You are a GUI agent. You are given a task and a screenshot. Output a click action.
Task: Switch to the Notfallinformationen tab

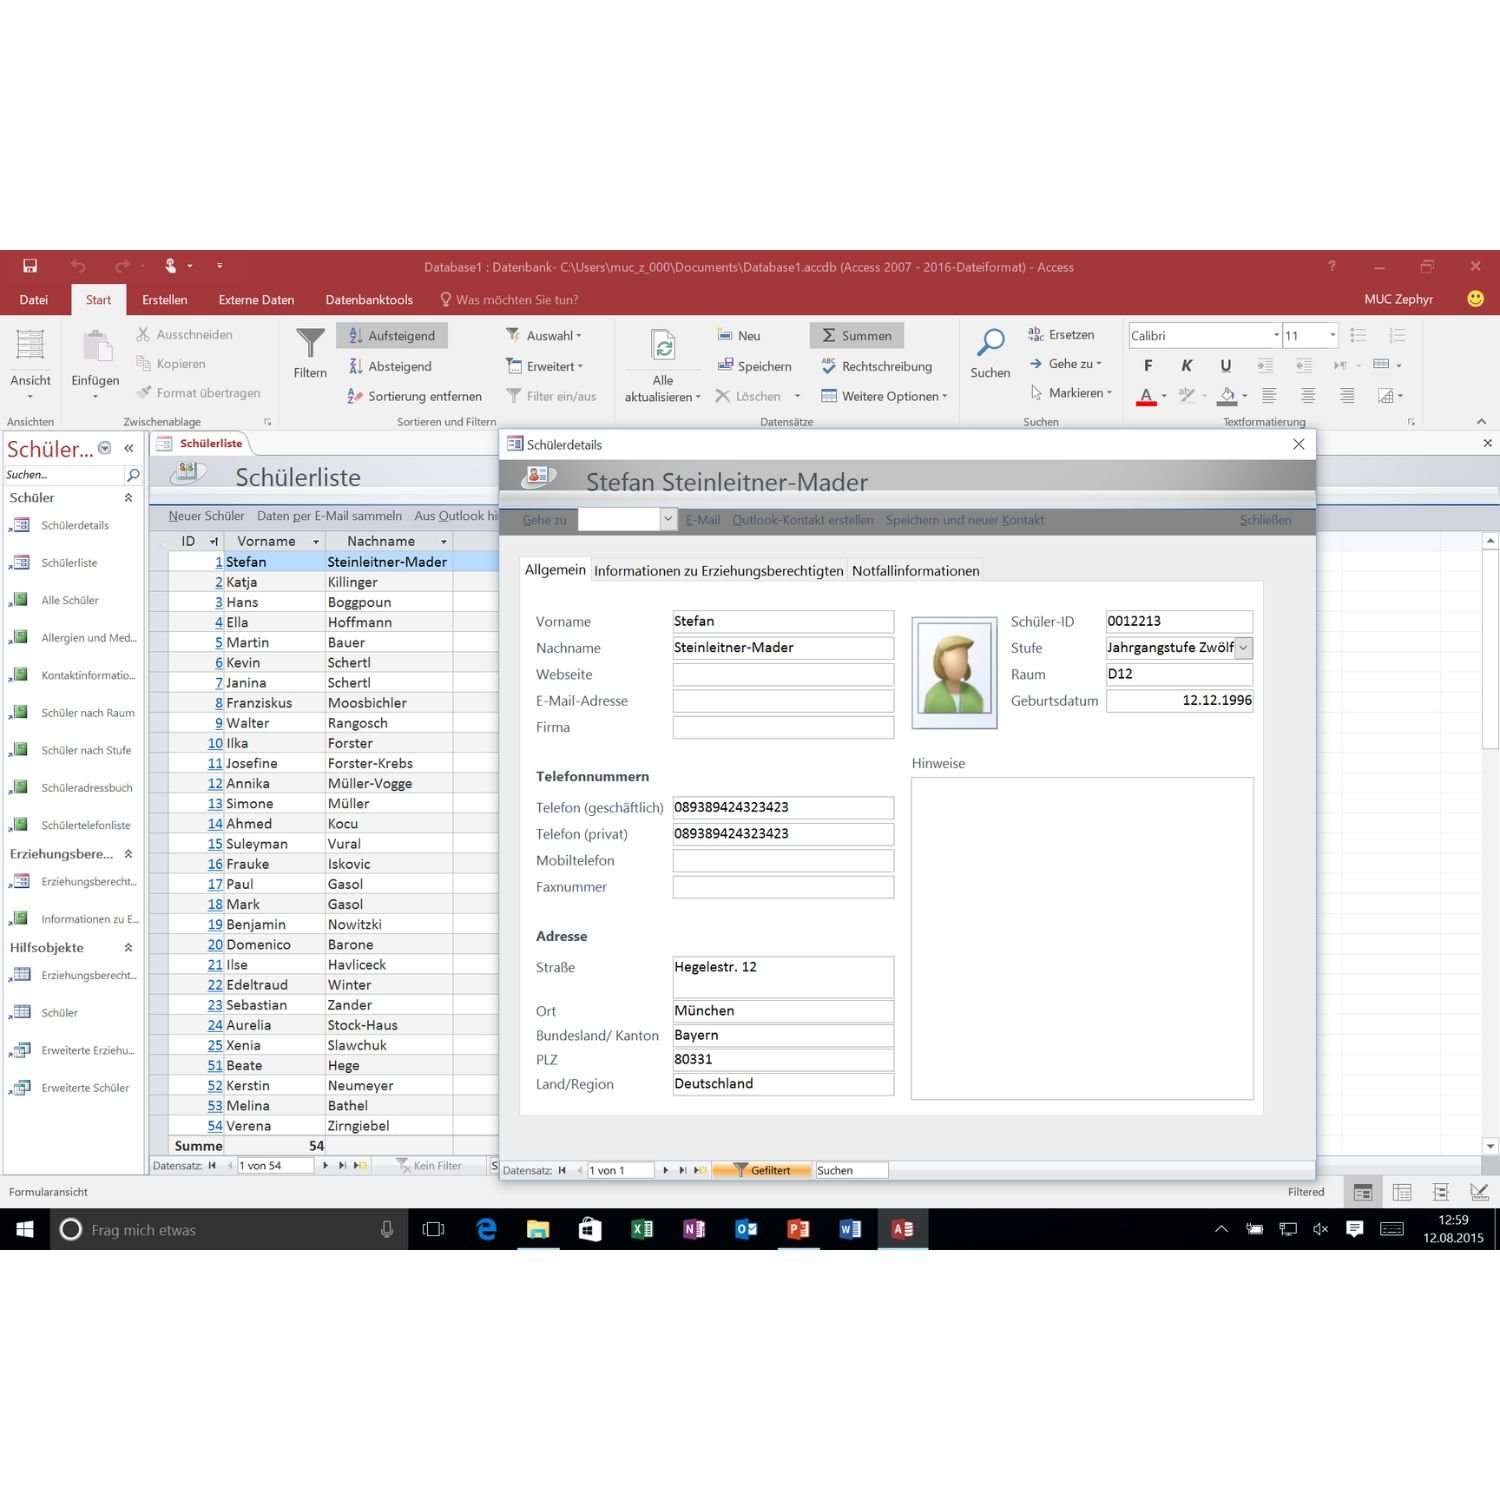point(915,570)
